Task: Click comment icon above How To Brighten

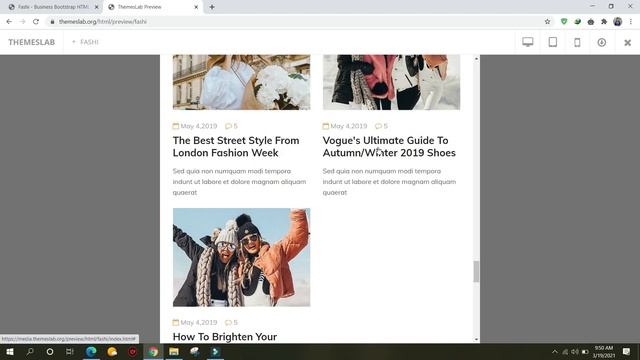Action: coord(228,322)
